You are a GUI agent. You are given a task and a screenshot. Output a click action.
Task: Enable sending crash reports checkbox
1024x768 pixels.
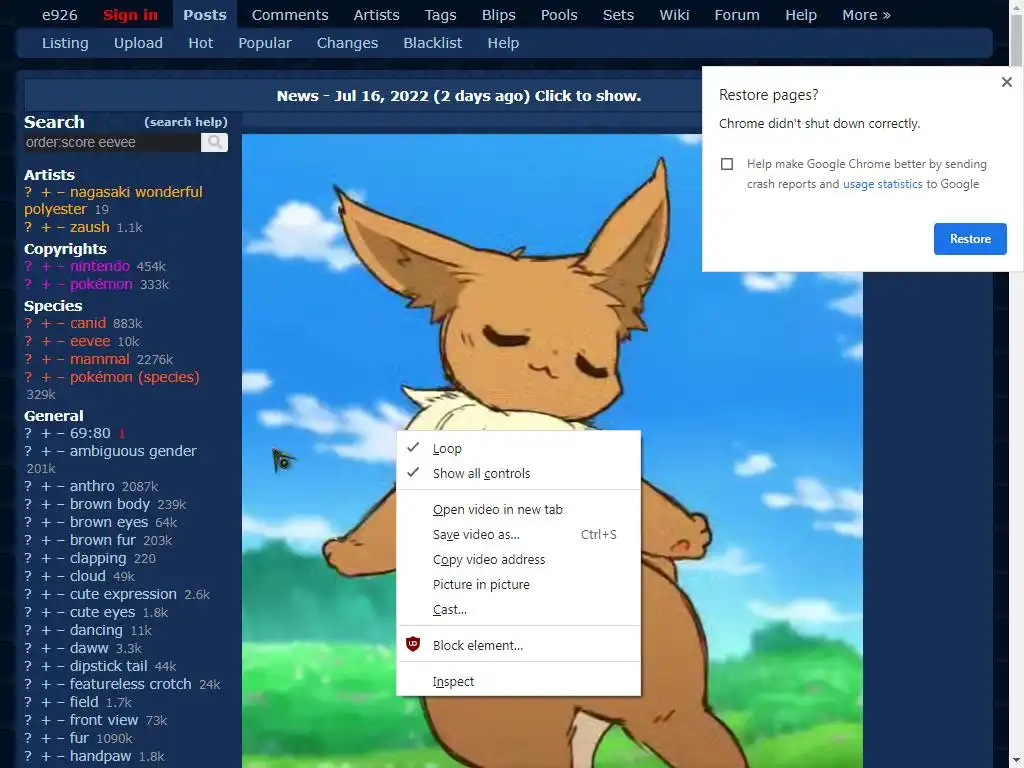[x=727, y=164]
